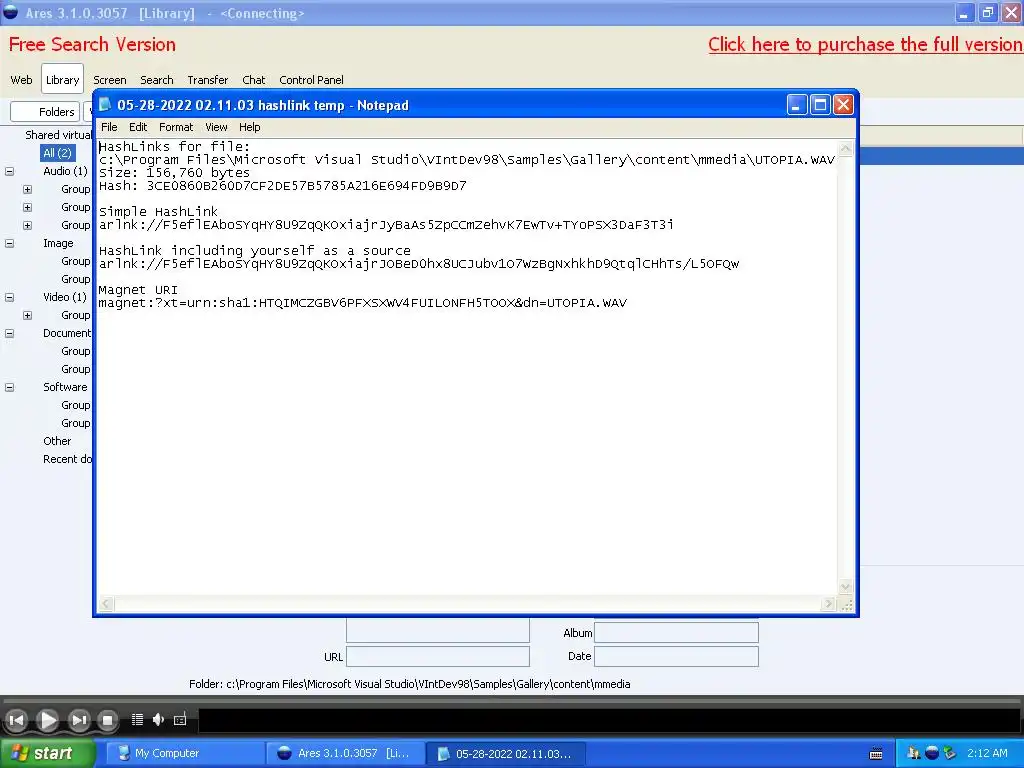Open Notepad Format menu

pyautogui.click(x=176, y=127)
